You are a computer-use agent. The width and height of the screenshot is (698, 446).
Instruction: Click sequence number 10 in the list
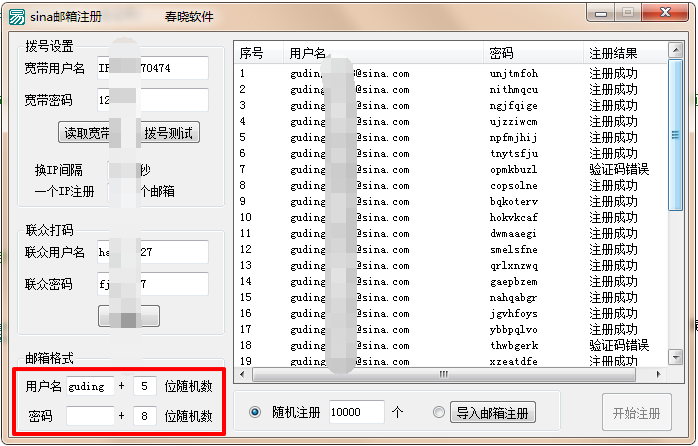[246, 218]
